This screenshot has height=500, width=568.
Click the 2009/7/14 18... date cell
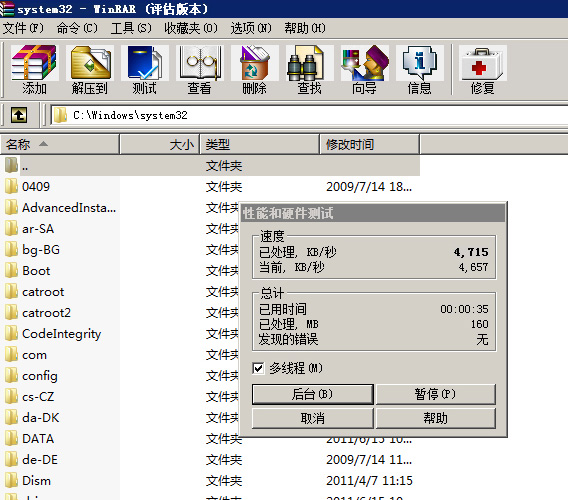[x=369, y=187]
